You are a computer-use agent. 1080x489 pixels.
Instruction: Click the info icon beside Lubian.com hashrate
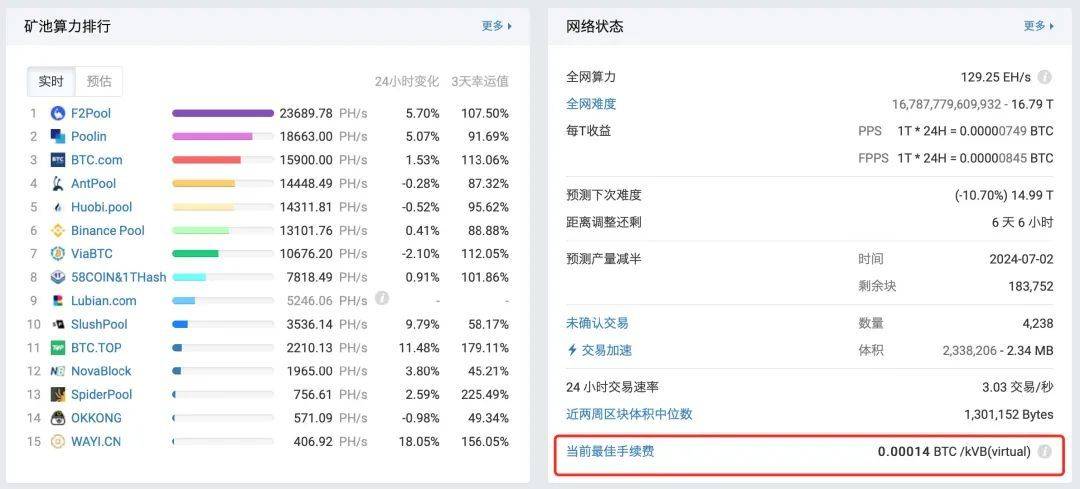pyautogui.click(x=382, y=298)
